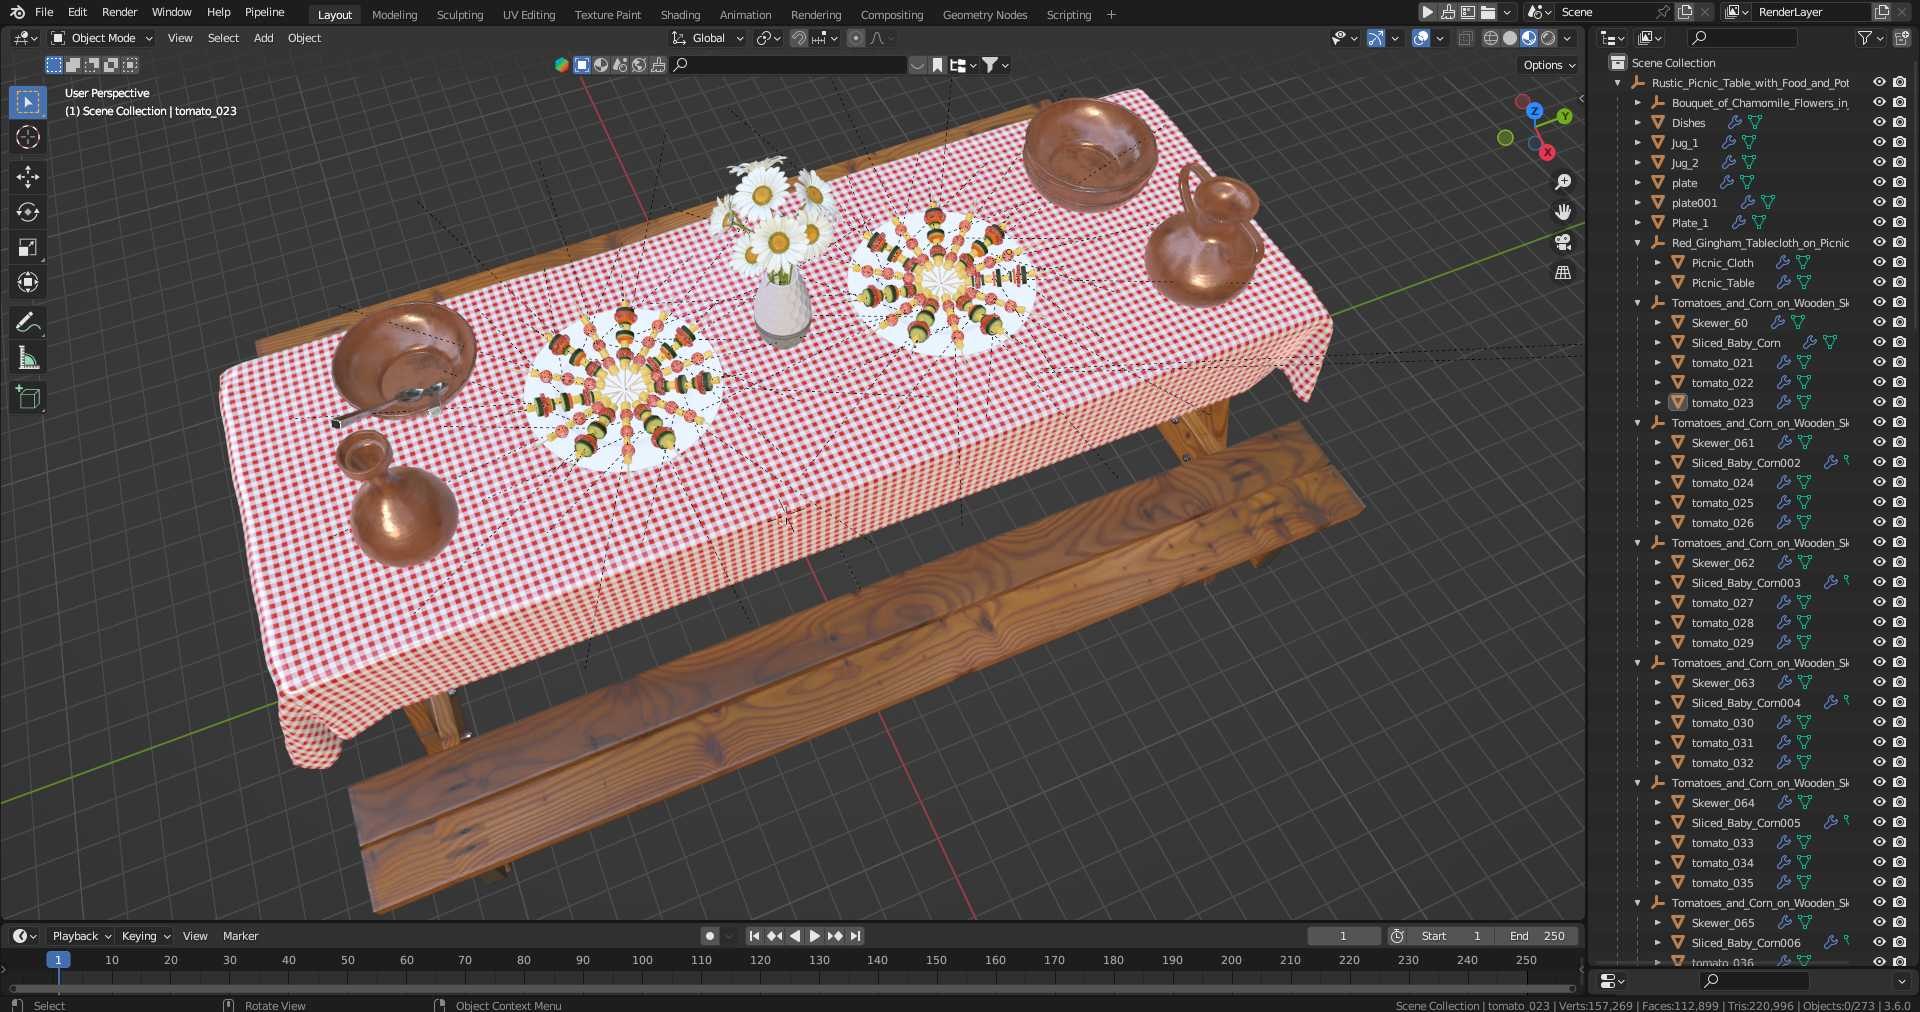Toggle X-ray view in viewport header
The height and width of the screenshot is (1012, 1920).
(x=1465, y=38)
